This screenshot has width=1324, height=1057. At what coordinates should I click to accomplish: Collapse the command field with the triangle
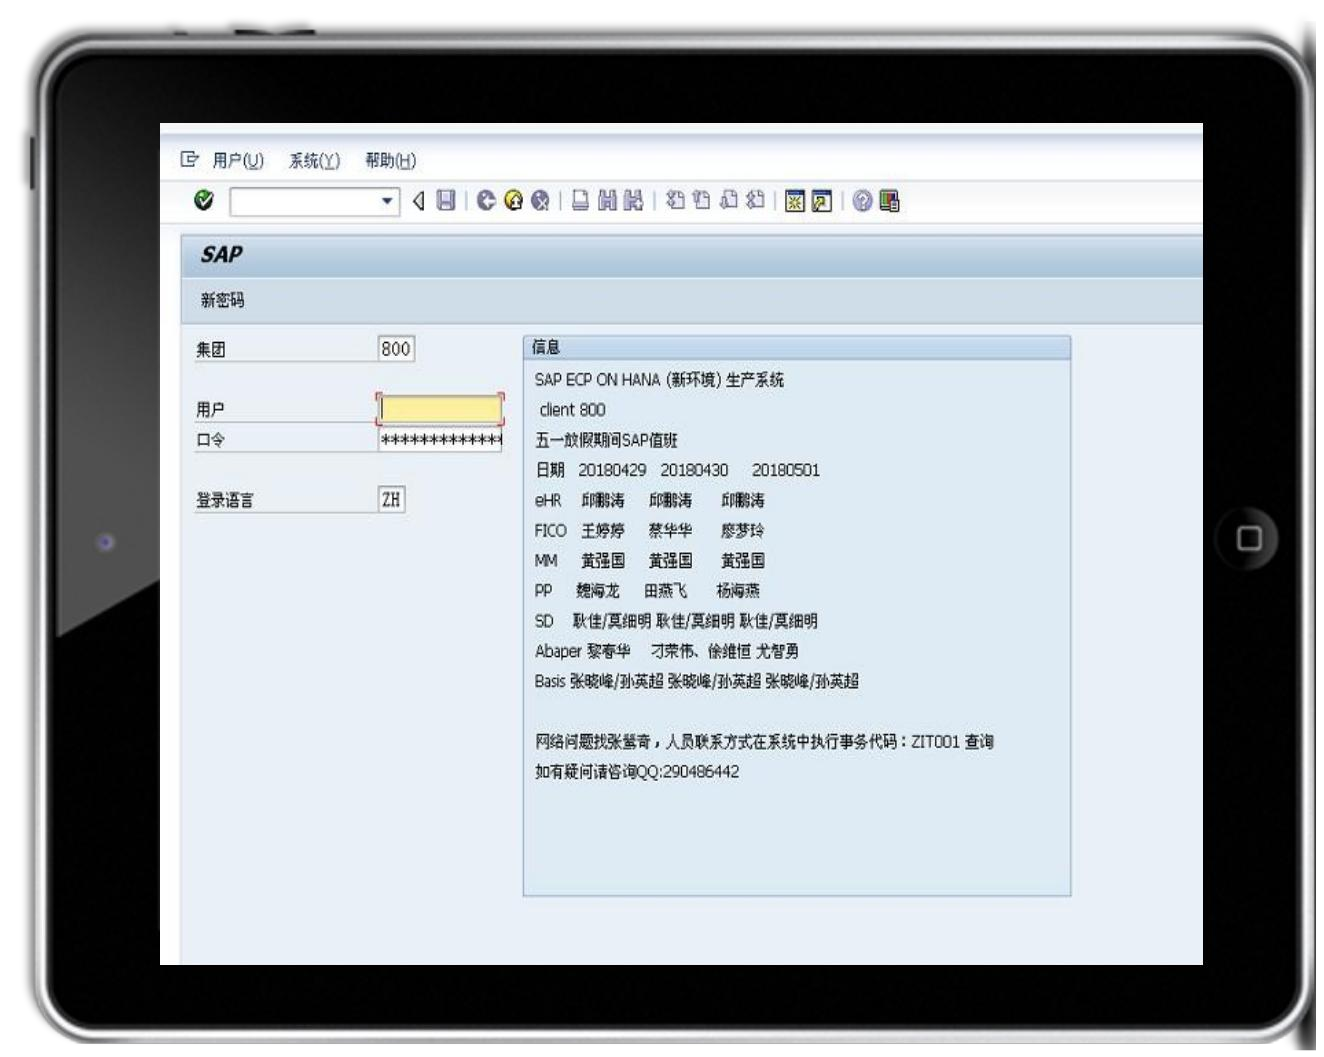418,201
